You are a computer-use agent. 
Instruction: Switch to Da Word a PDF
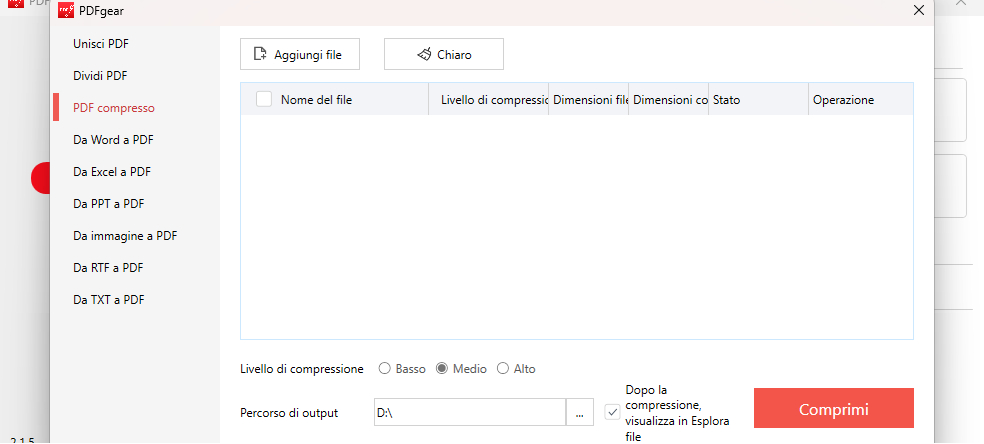[113, 140]
